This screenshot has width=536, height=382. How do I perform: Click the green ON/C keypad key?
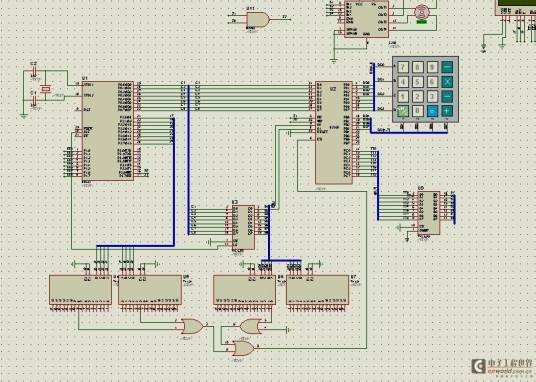[x=403, y=111]
